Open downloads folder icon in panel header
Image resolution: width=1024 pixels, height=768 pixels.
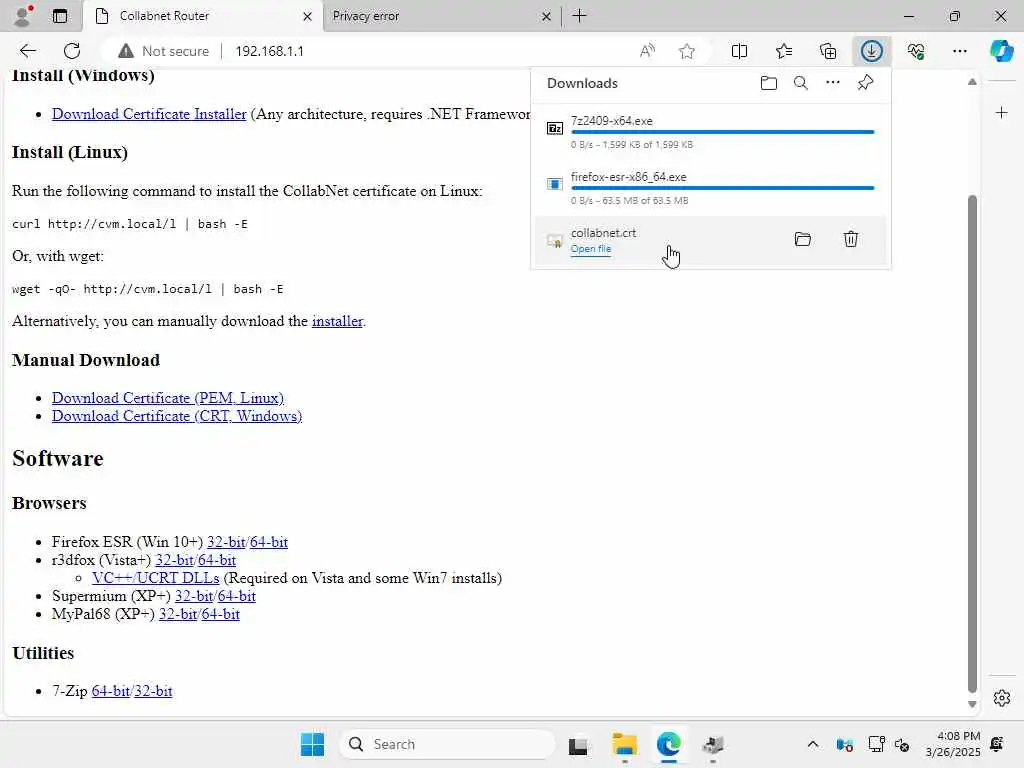pyautogui.click(x=769, y=83)
